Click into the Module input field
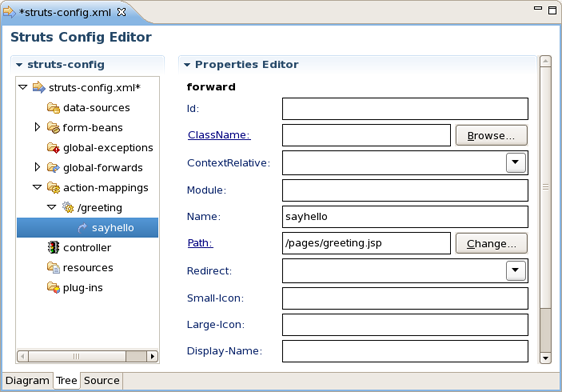This screenshot has height=392, width=562. [405, 190]
